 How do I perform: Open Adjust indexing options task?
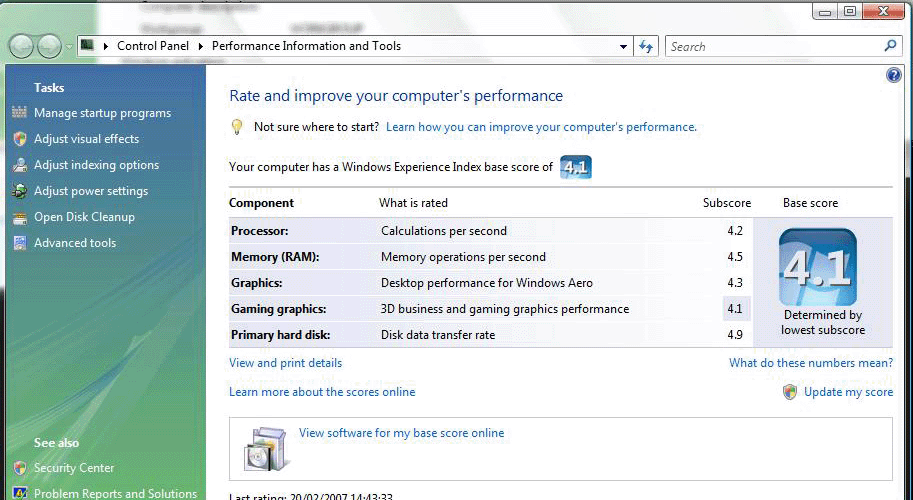96,165
